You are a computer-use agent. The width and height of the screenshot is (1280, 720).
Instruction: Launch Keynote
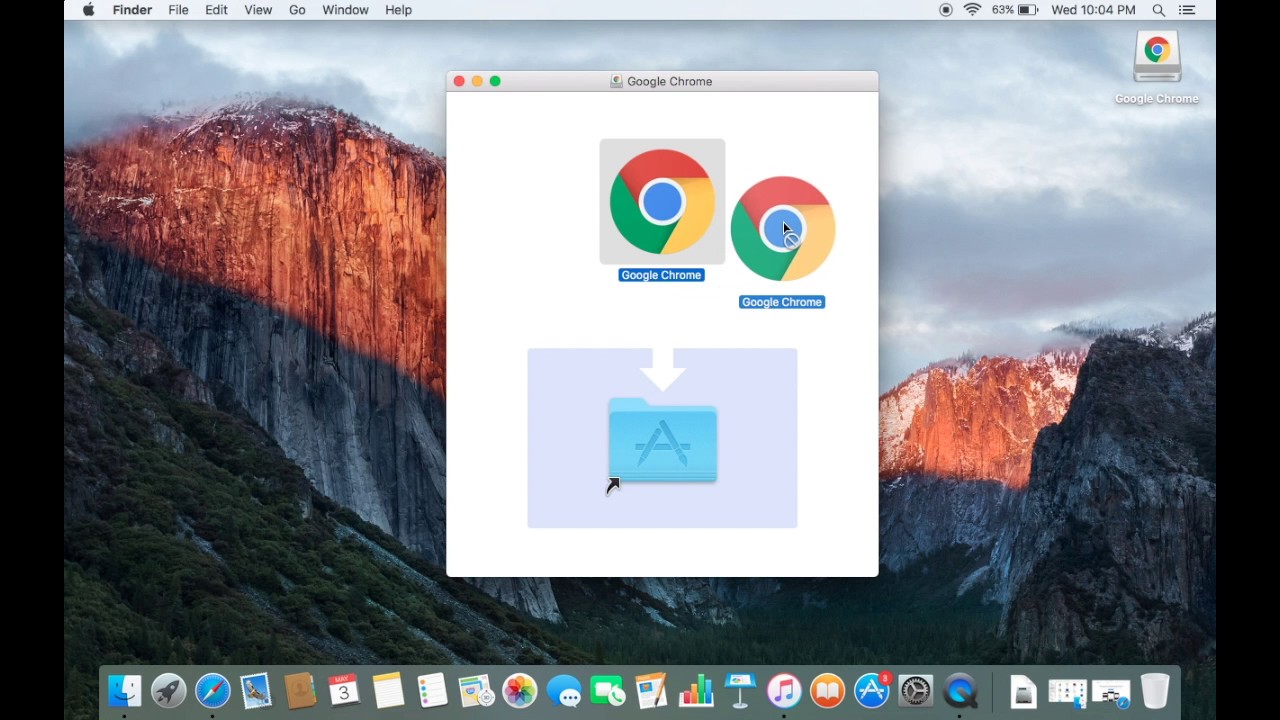tap(740, 690)
